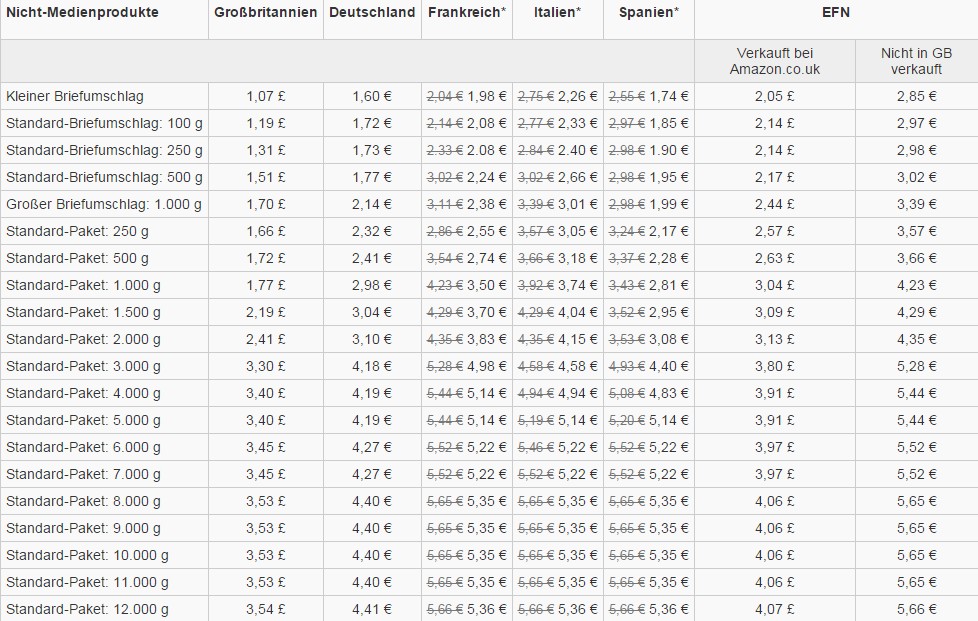Click the 2,85 € Nicht in GB value

pos(917,97)
